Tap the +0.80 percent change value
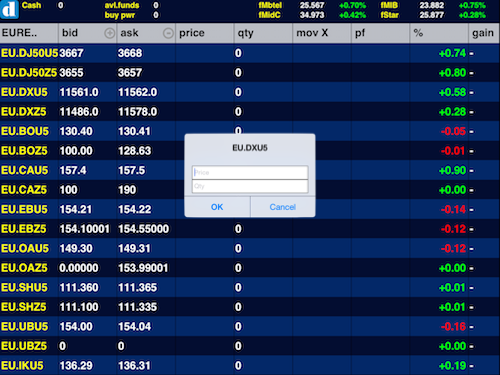500x375 pixels. point(452,73)
